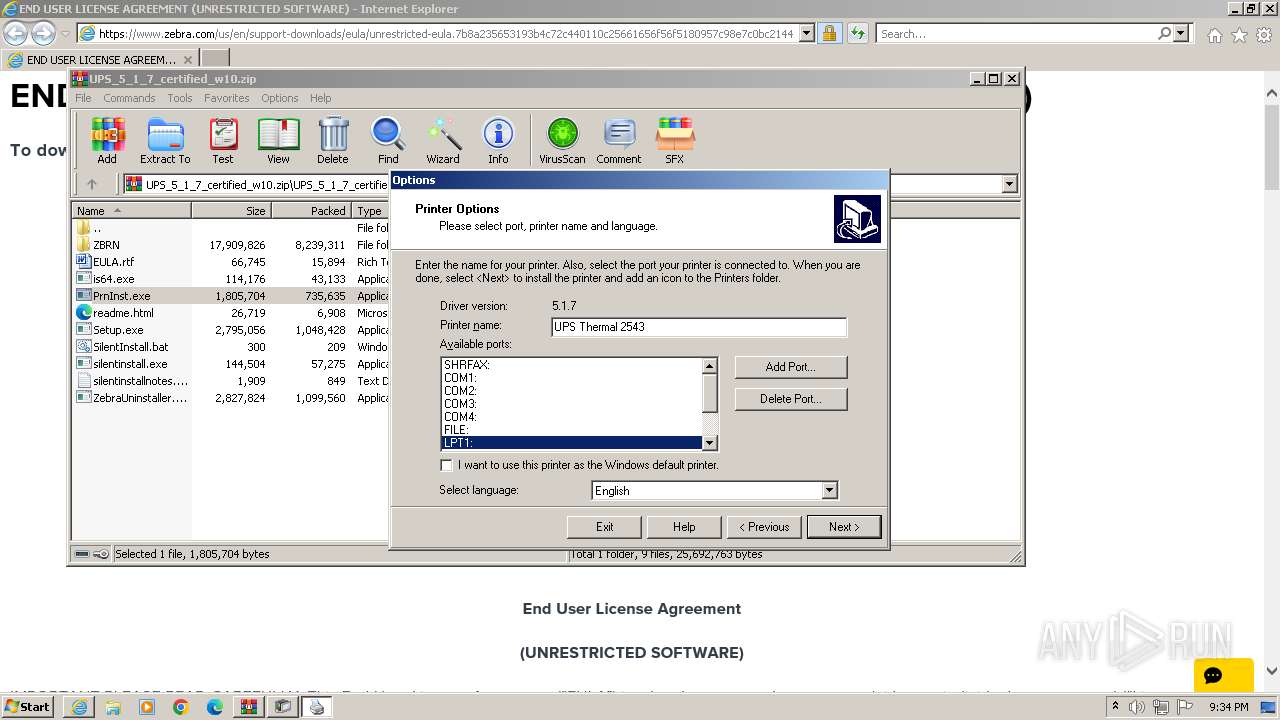Screen dimensions: 1280x720
Task: Click the refresh icon in address bar
Action: [857, 33]
